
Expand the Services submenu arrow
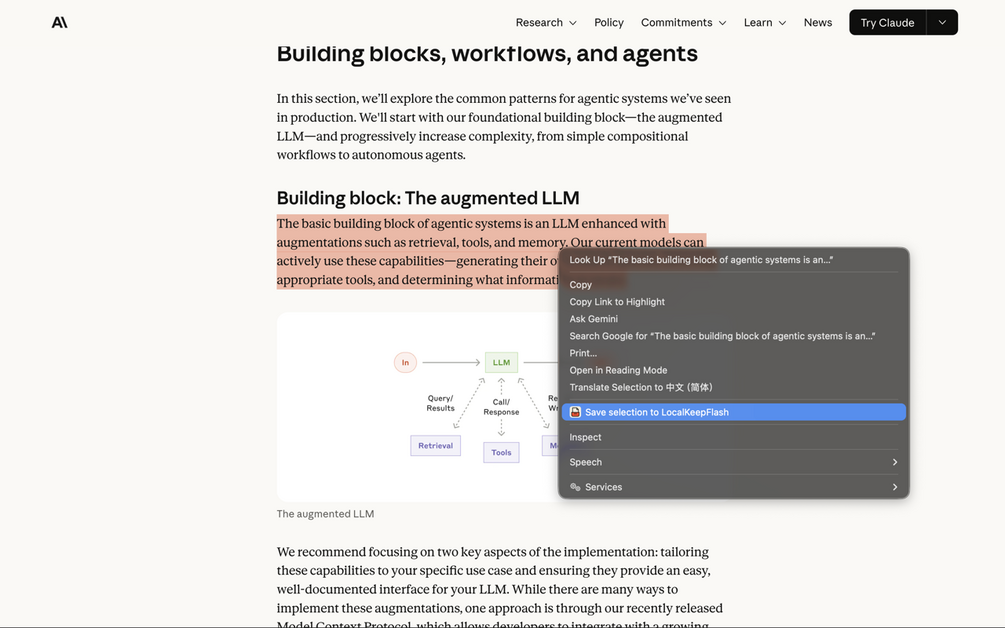895,487
